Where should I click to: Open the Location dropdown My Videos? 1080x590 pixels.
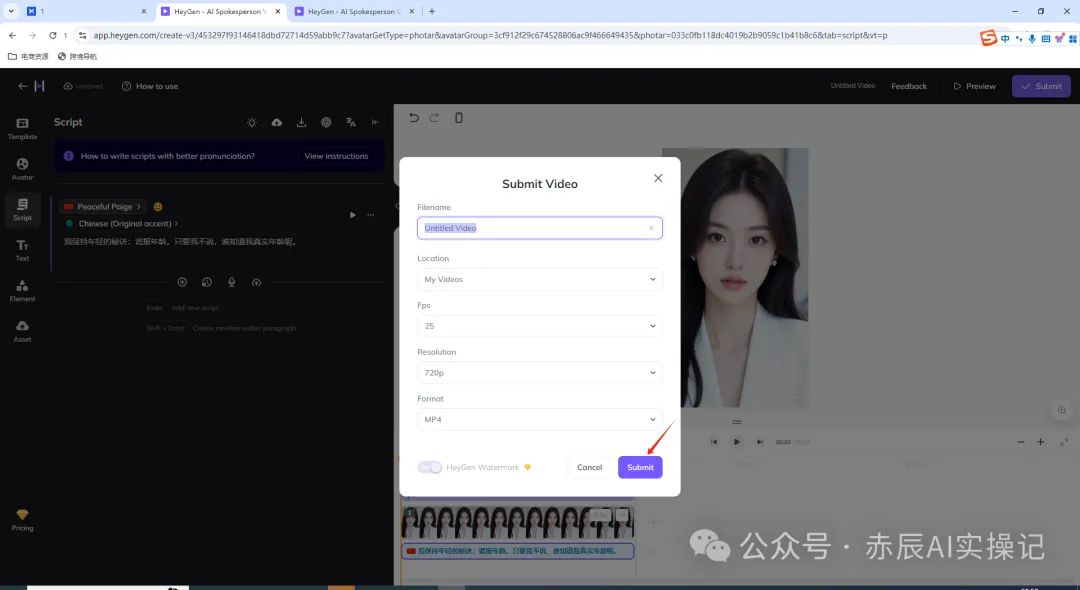(x=539, y=280)
